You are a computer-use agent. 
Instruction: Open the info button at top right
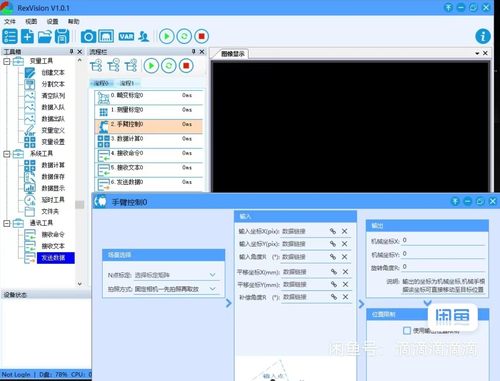(483, 36)
